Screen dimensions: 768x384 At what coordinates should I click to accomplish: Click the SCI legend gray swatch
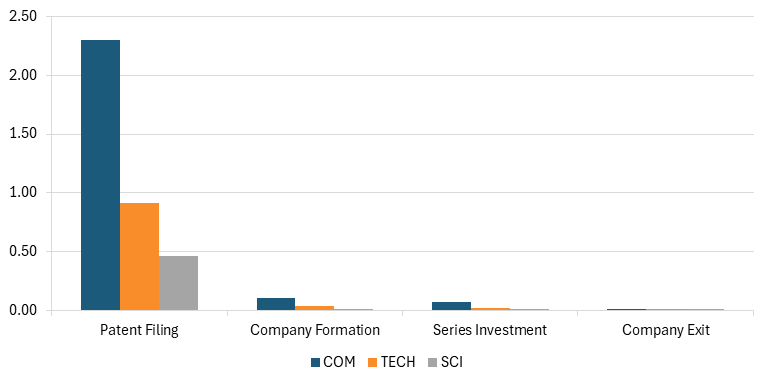pyautogui.click(x=432, y=362)
